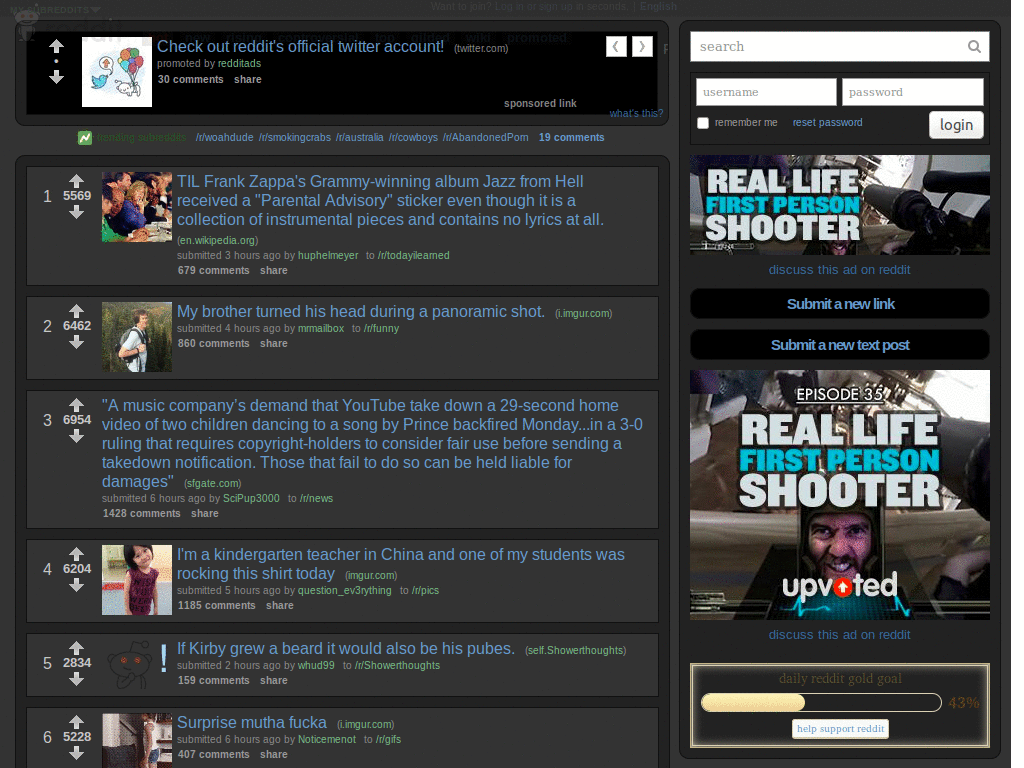Viewport: 1024px width, 768px height.
Task: Switch to the rising tab
Action: 244,37
